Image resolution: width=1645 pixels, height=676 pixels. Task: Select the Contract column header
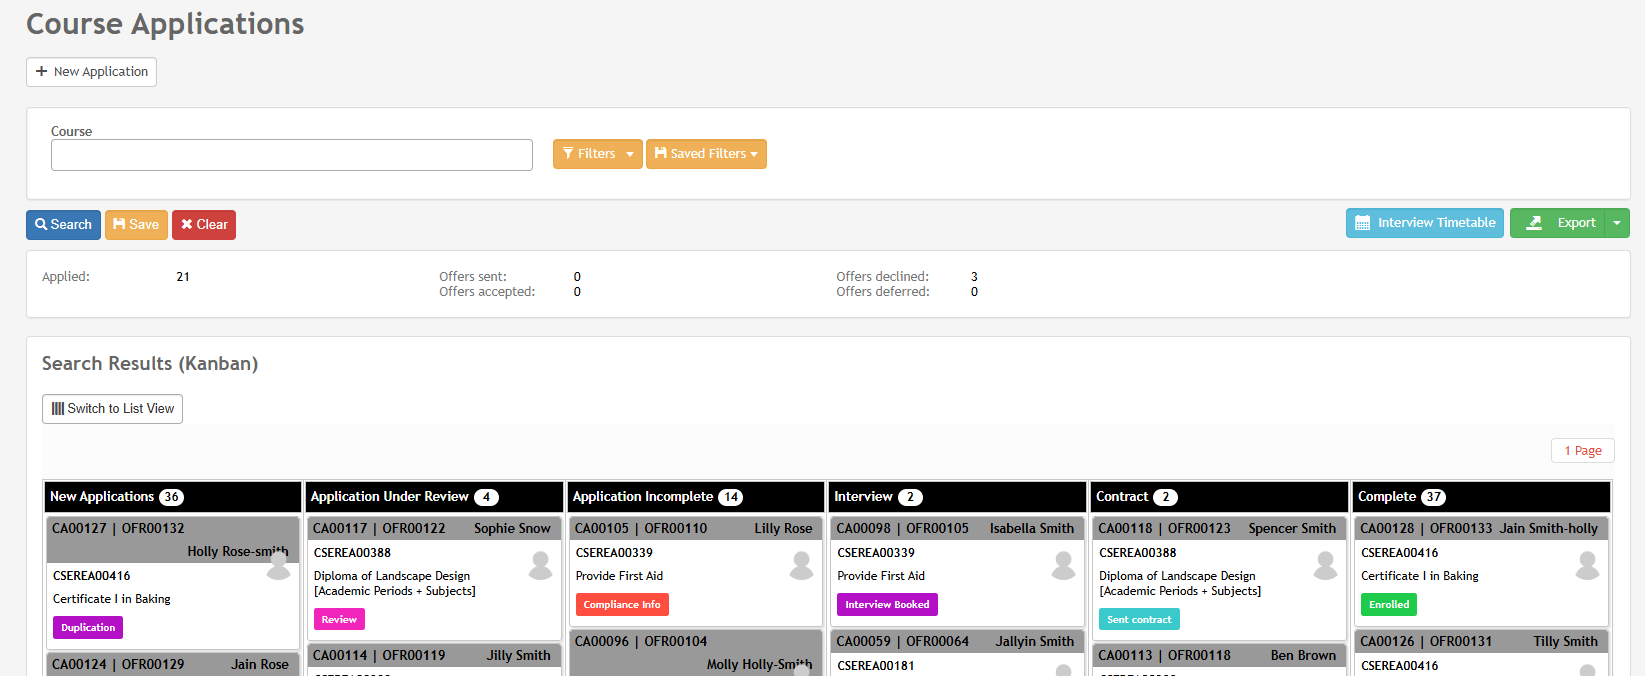pyautogui.click(x=1220, y=497)
